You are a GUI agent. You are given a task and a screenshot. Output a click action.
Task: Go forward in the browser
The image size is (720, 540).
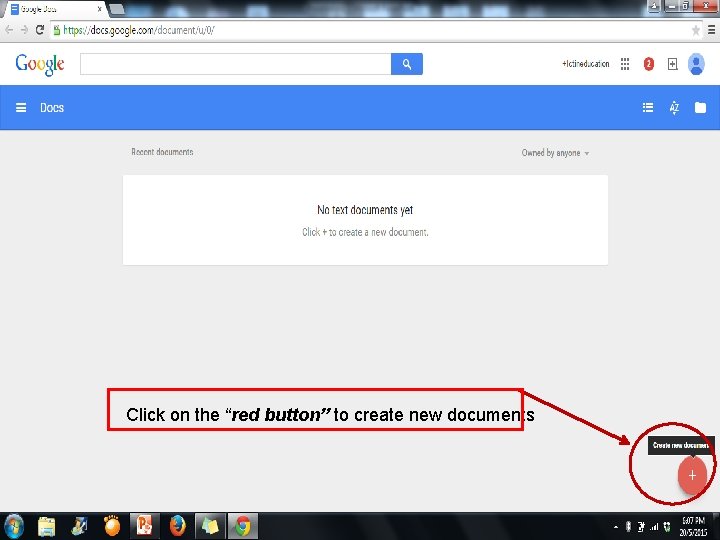(x=24, y=30)
